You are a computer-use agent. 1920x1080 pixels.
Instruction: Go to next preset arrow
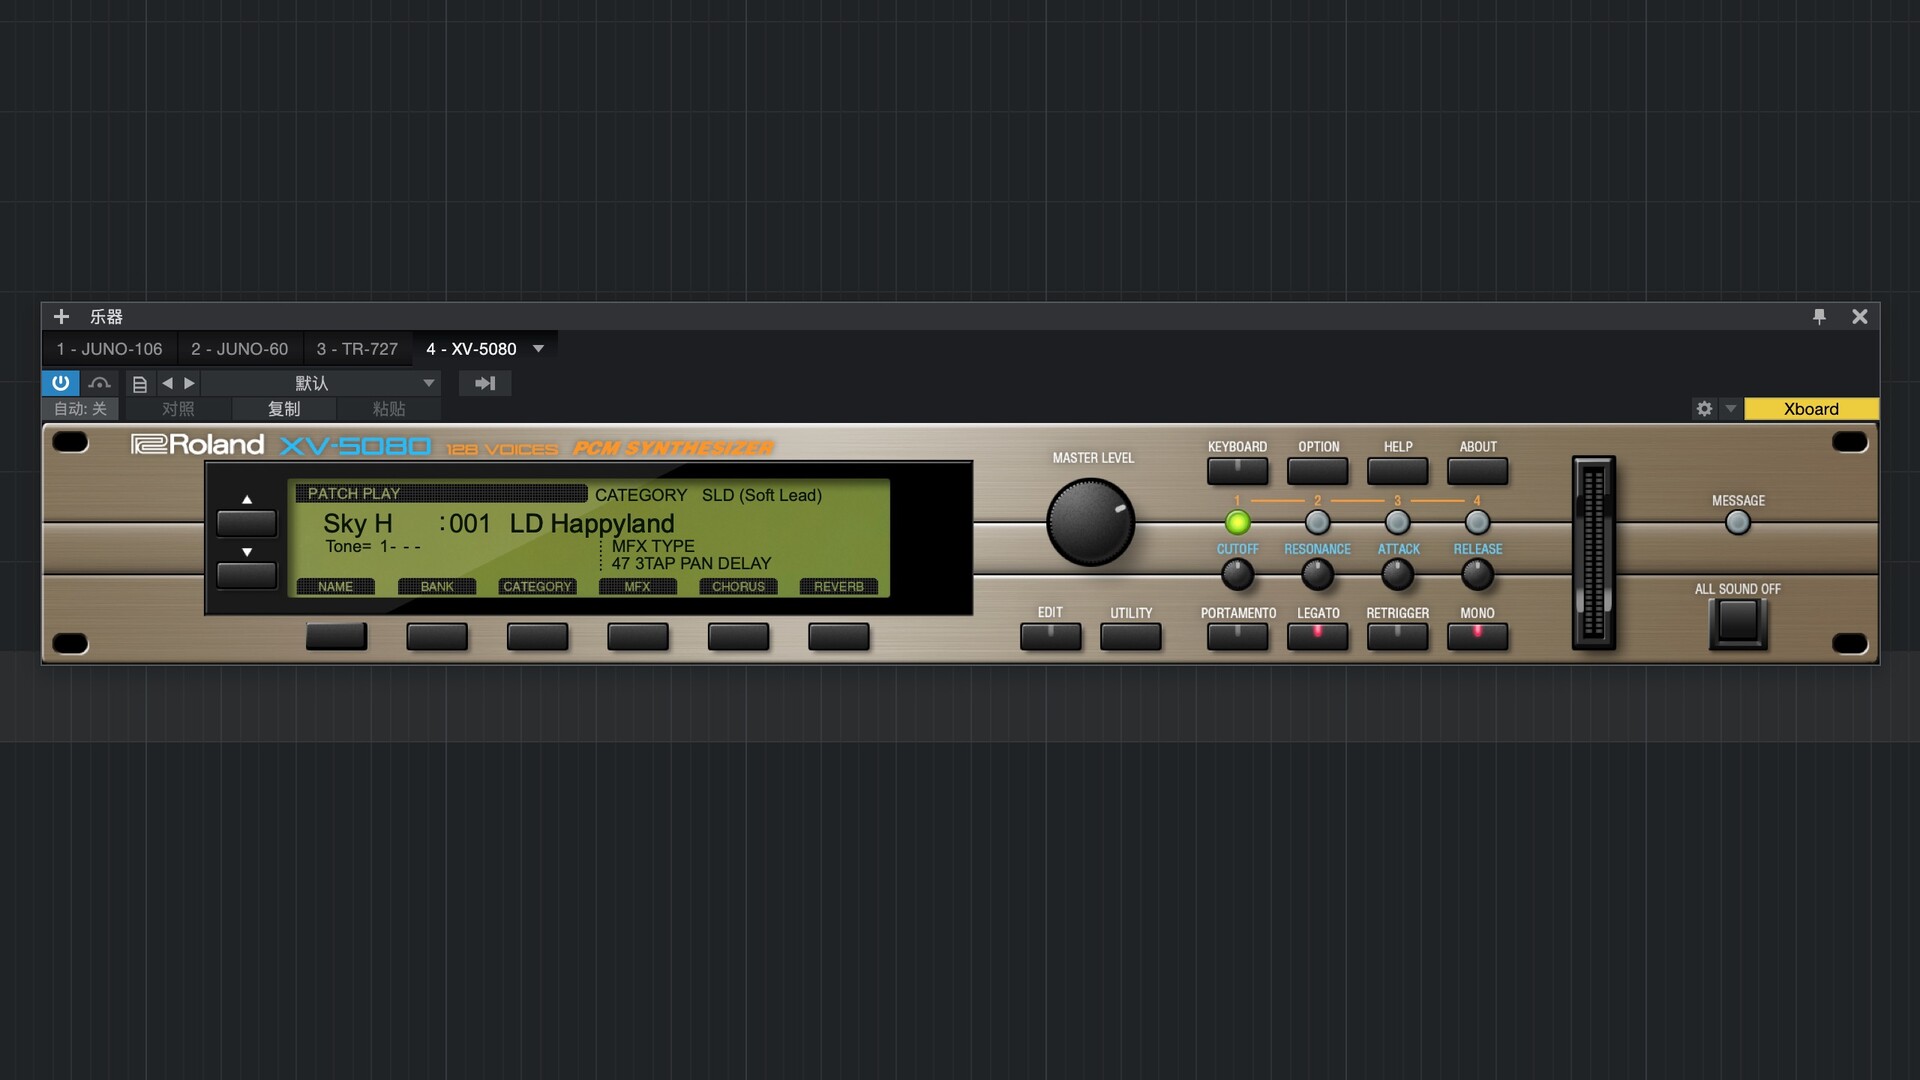pyautogui.click(x=189, y=383)
